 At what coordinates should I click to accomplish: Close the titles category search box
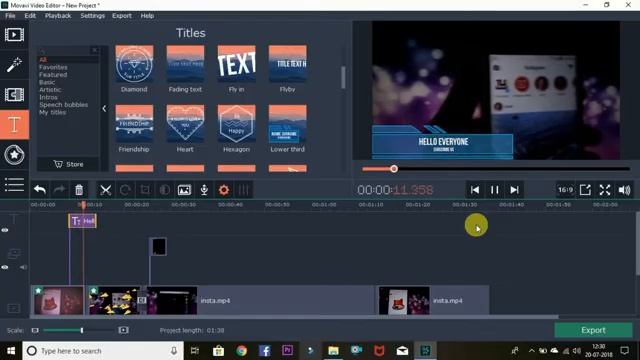[94, 50]
